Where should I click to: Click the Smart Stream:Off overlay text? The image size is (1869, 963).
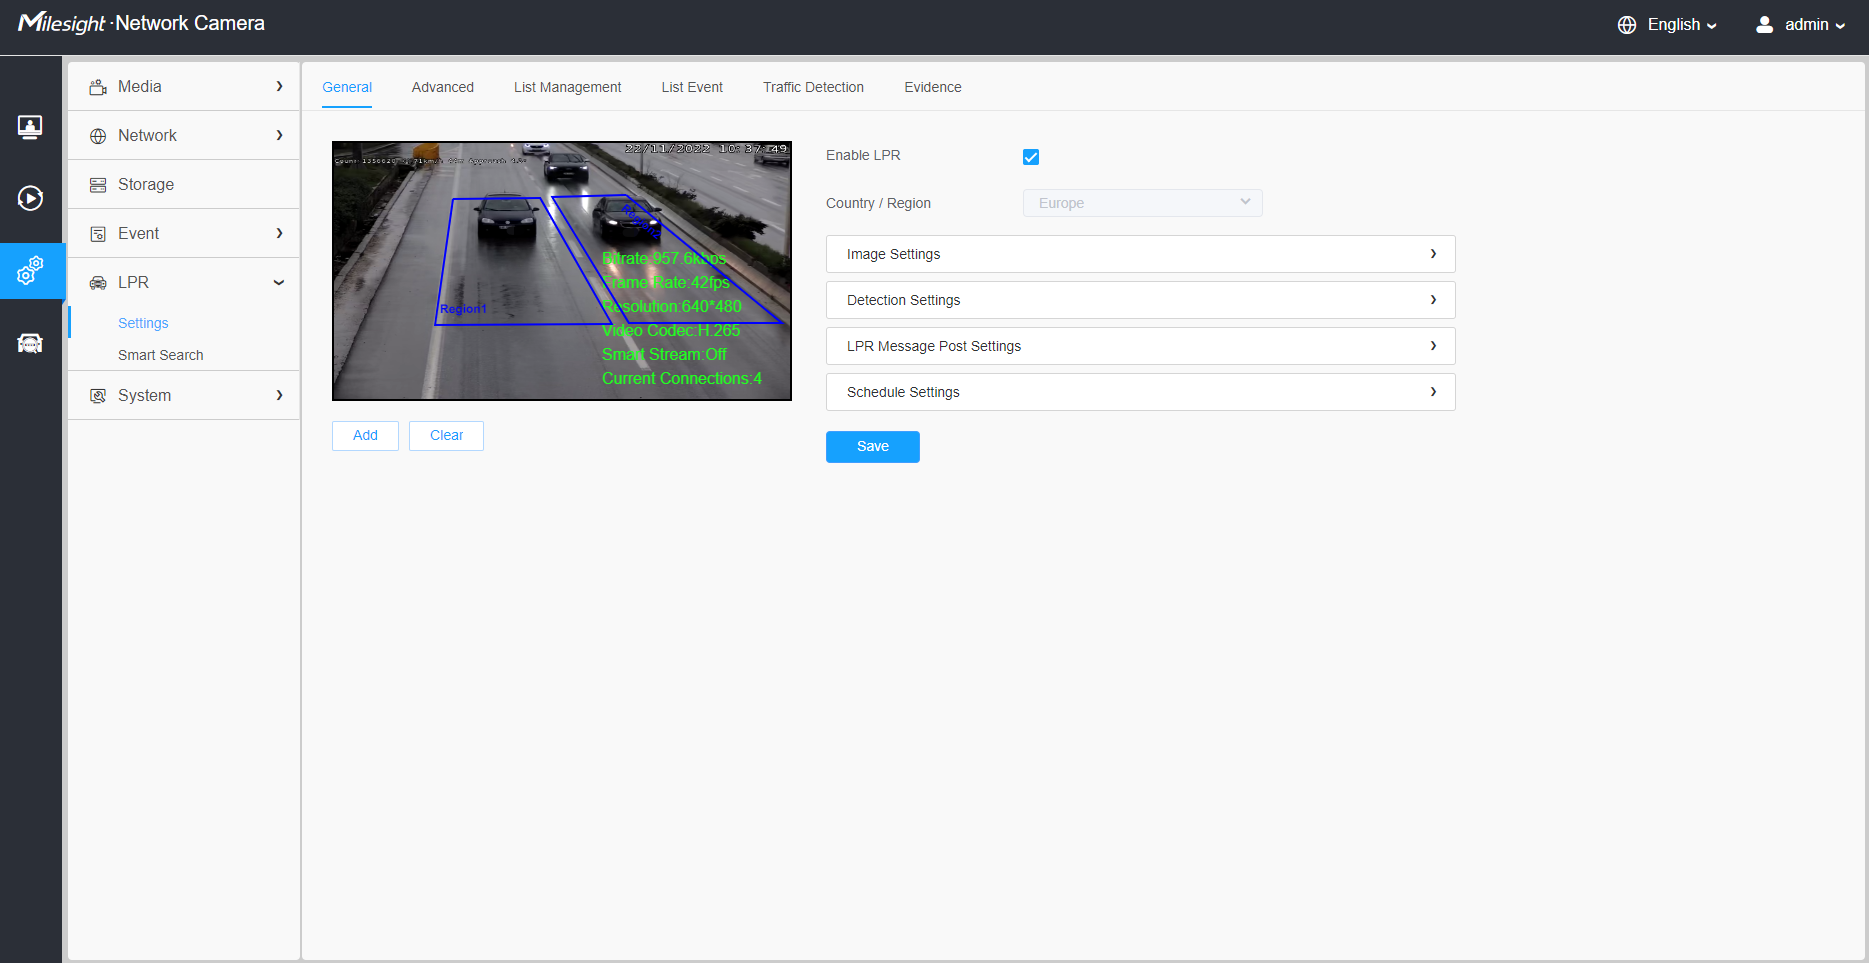pos(664,355)
